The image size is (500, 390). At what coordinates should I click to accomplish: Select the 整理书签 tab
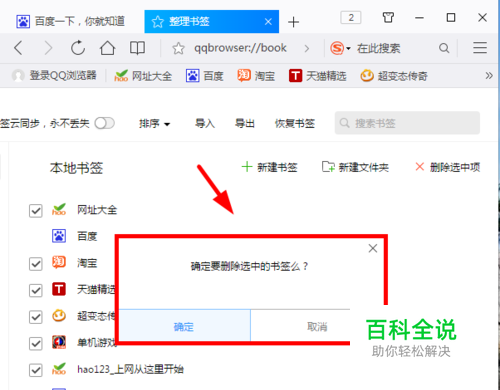pyautogui.click(x=212, y=22)
